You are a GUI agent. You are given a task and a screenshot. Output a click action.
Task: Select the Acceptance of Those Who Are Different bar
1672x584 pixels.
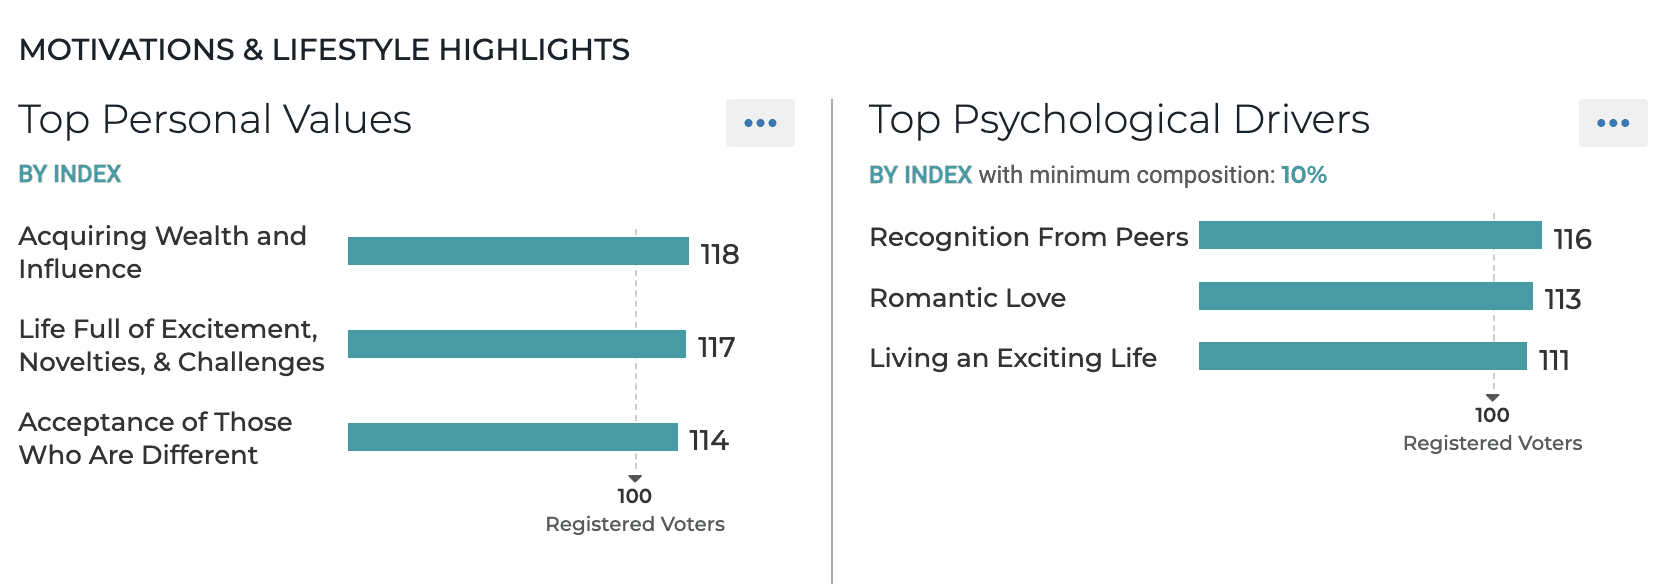click(x=513, y=437)
